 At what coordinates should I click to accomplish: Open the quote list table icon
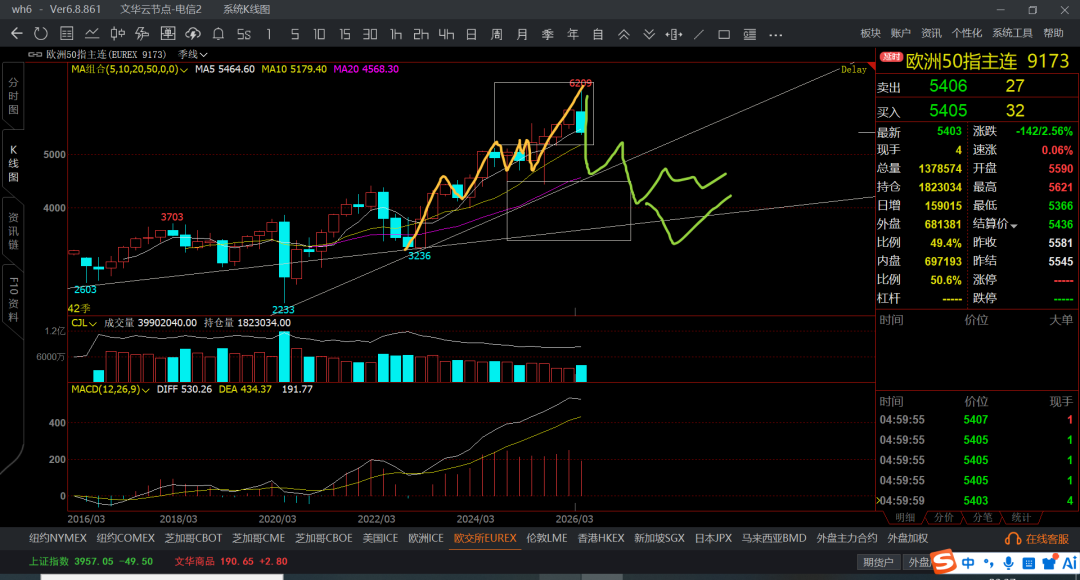(x=67, y=34)
